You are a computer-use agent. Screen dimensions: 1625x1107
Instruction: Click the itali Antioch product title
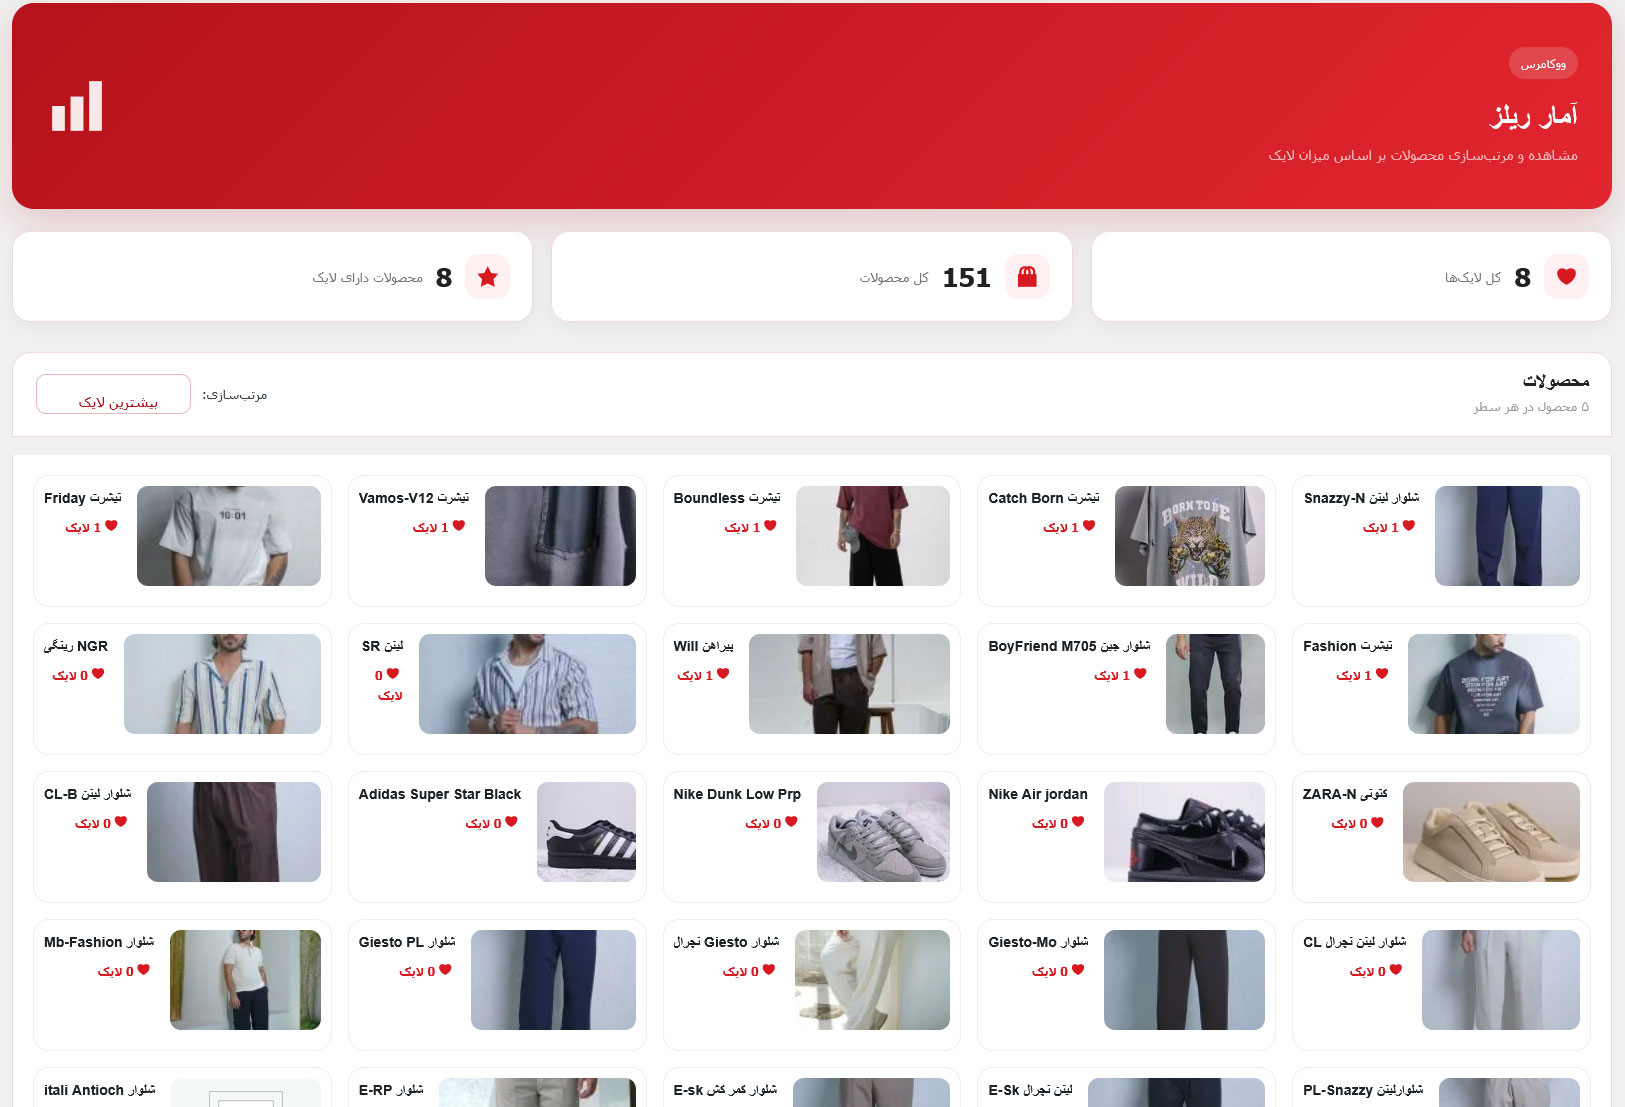(100, 1090)
